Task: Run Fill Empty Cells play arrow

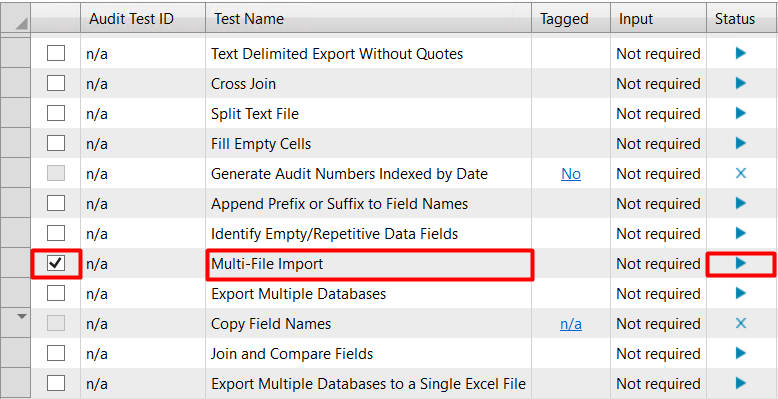Action: 740,143
